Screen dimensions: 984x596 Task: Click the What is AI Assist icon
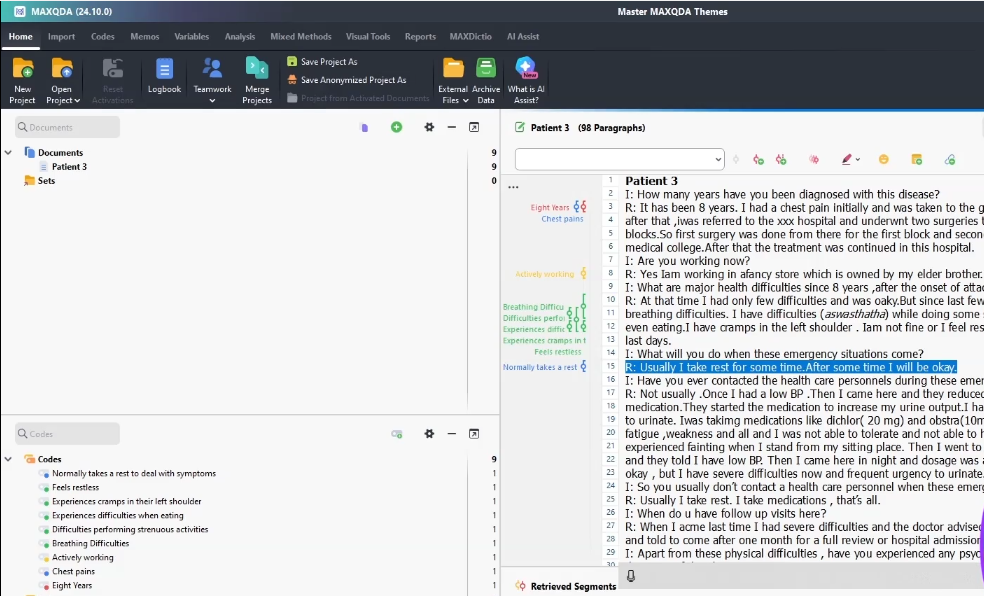coord(526,69)
